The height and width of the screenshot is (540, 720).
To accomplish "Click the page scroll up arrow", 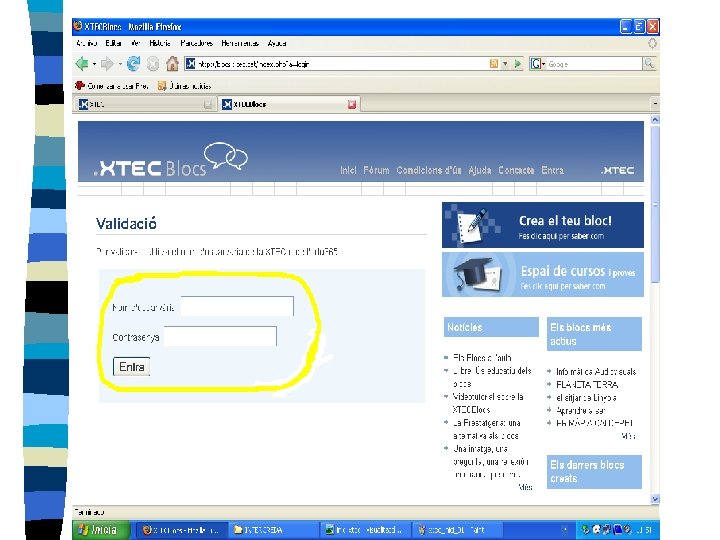I will point(655,120).
